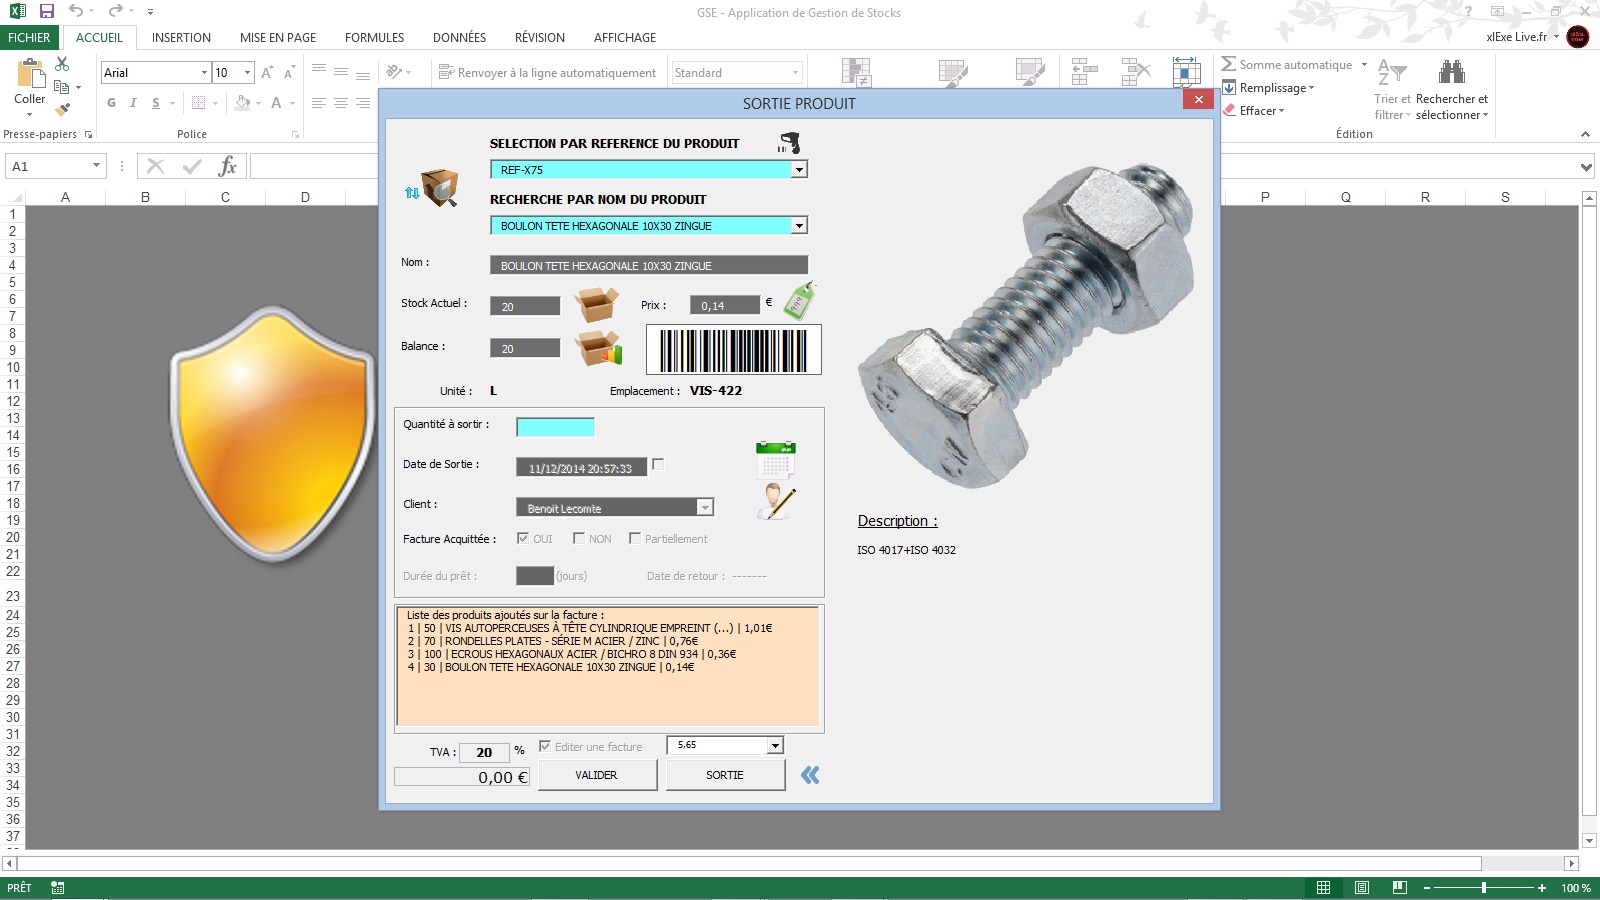The height and width of the screenshot is (900, 1600).
Task: Click the open box icon next to Stock Actuel
Action: click(x=598, y=305)
